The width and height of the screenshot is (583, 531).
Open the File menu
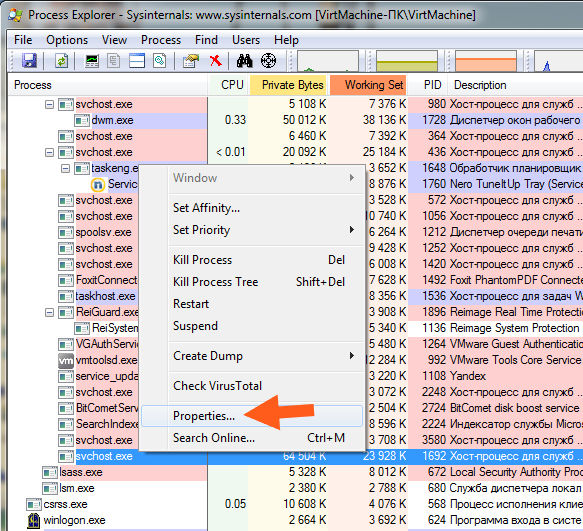coord(23,40)
